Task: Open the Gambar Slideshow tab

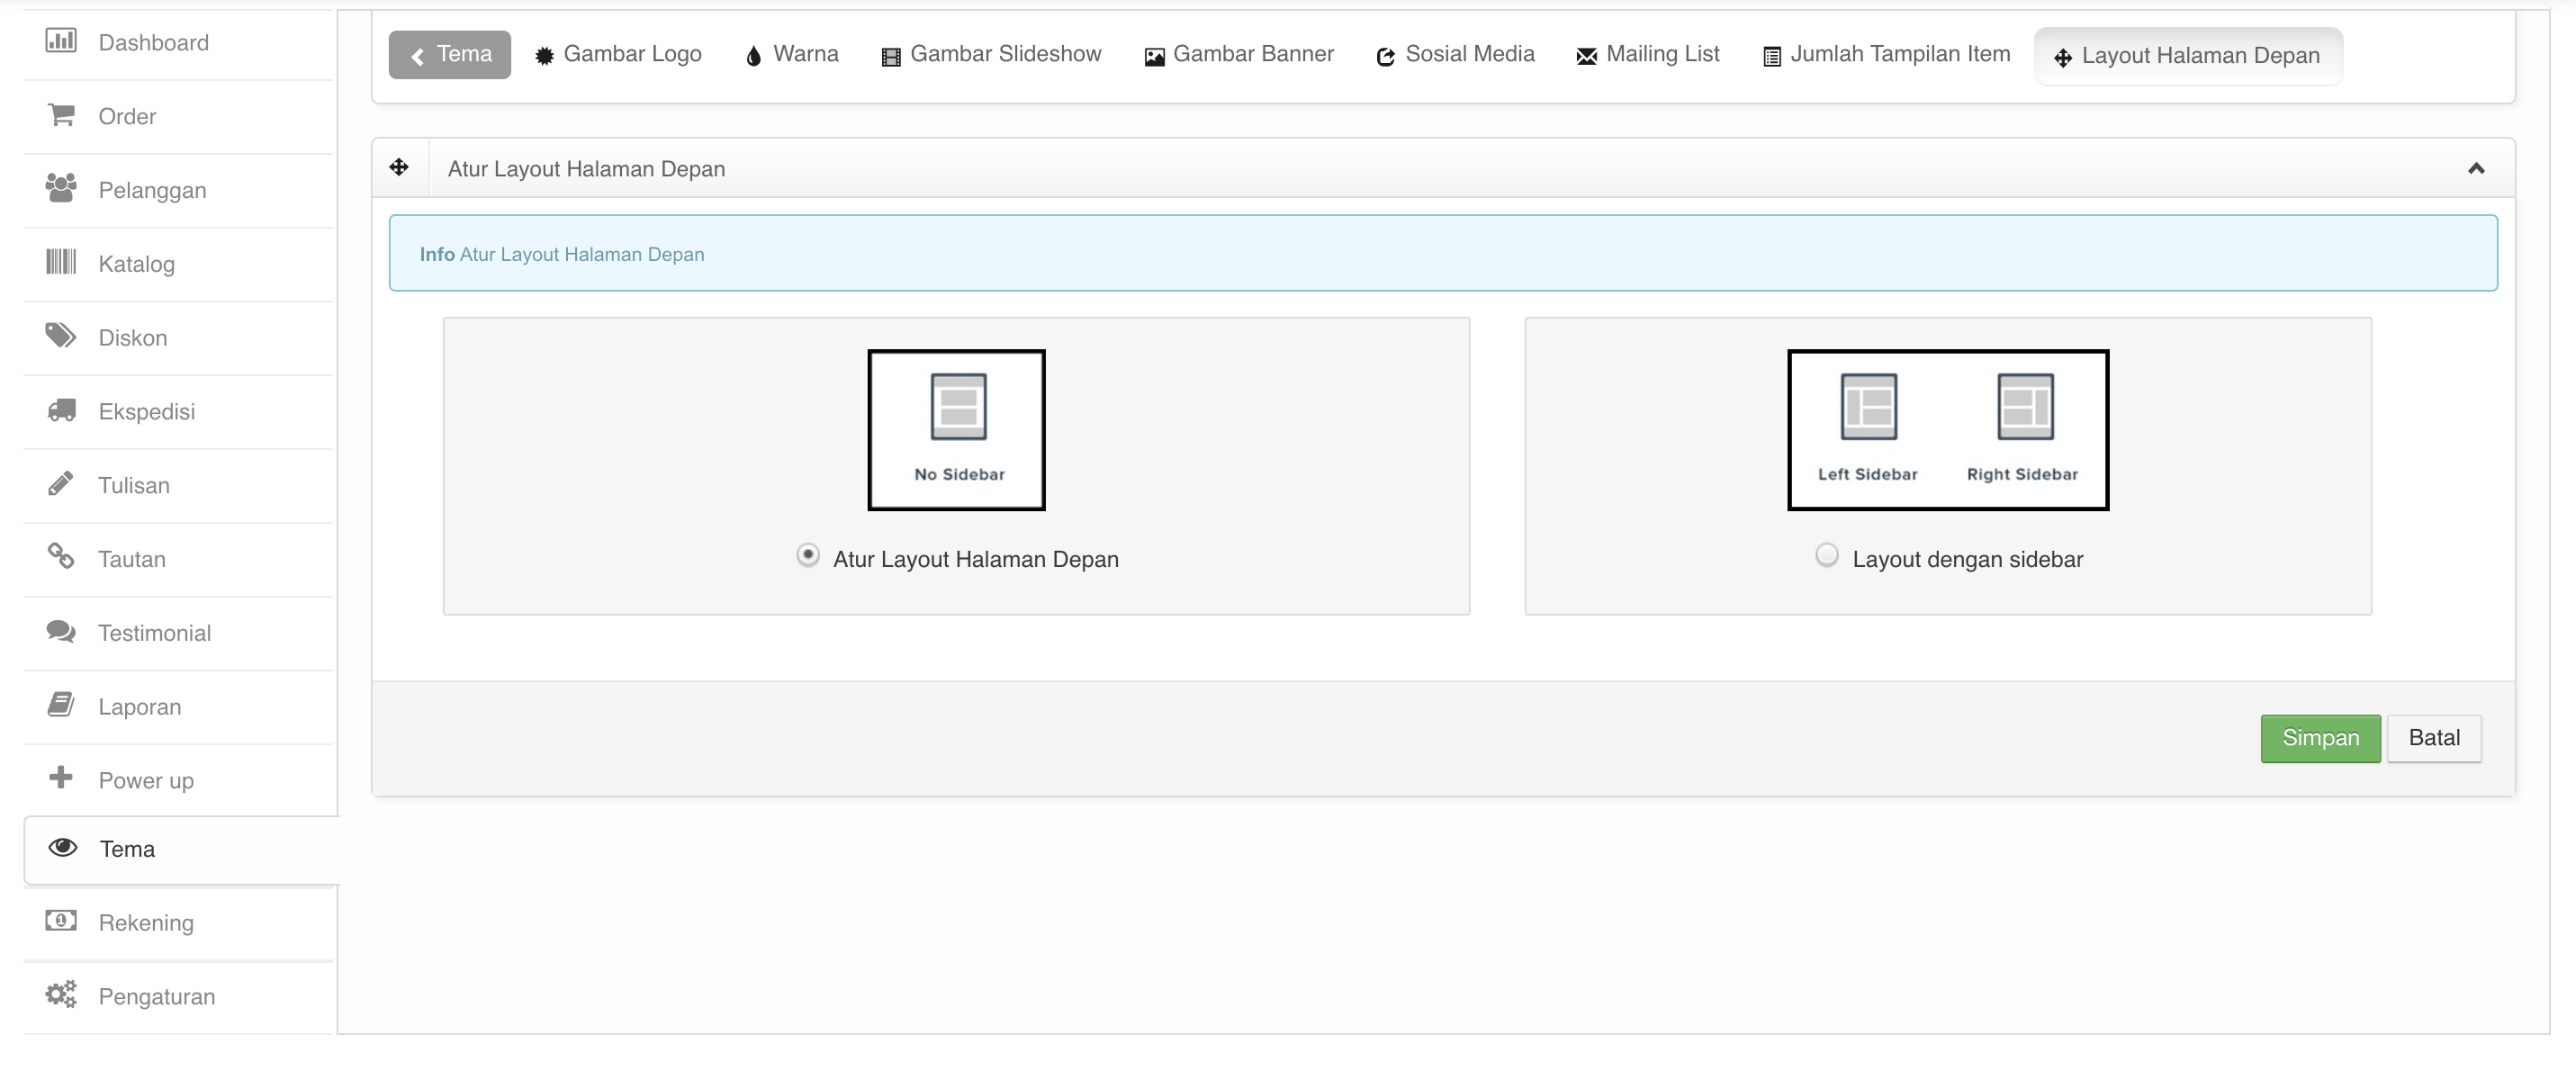Action: tap(991, 54)
